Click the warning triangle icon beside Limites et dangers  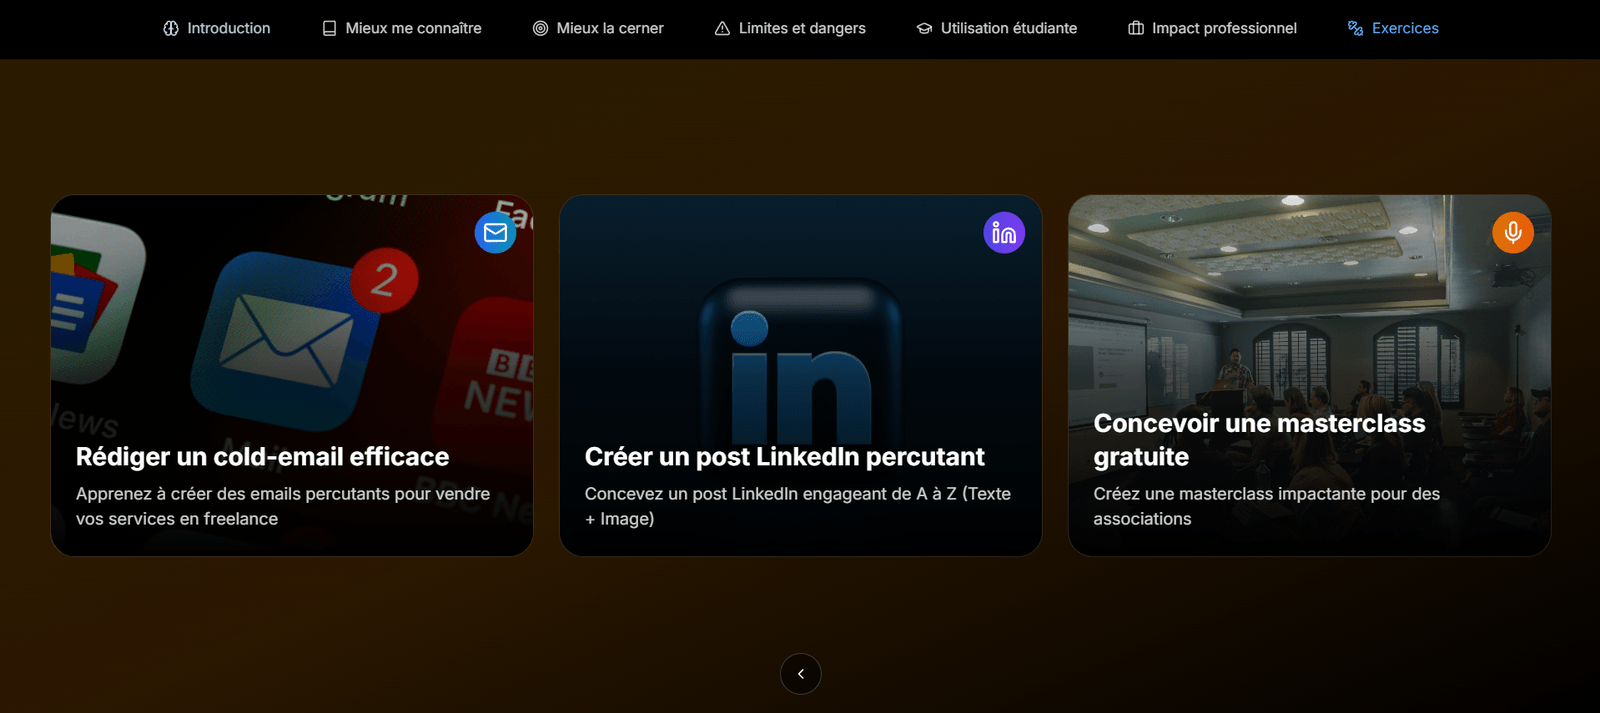click(x=722, y=28)
